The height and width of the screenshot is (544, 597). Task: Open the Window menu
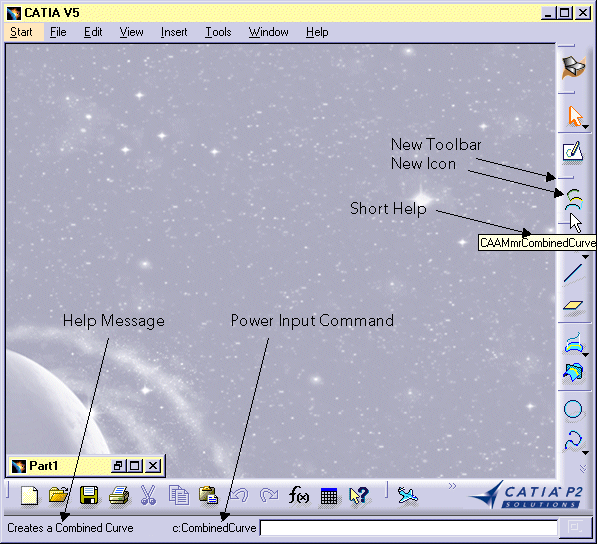point(268,32)
